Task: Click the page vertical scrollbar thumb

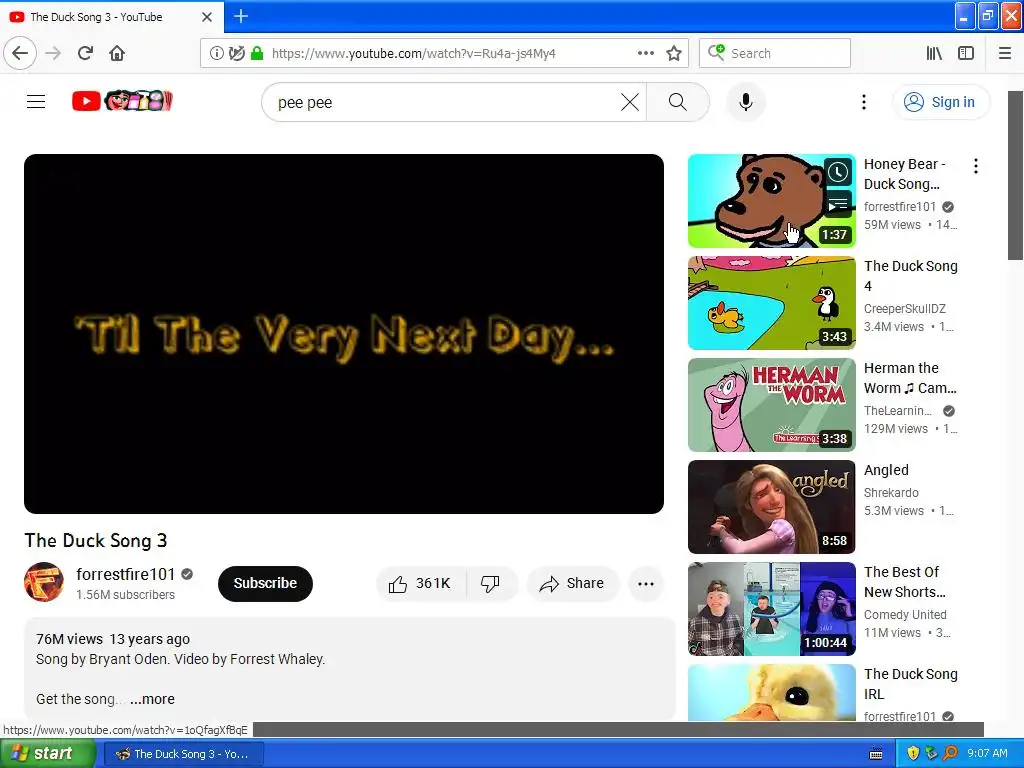Action: pyautogui.click(x=1016, y=175)
